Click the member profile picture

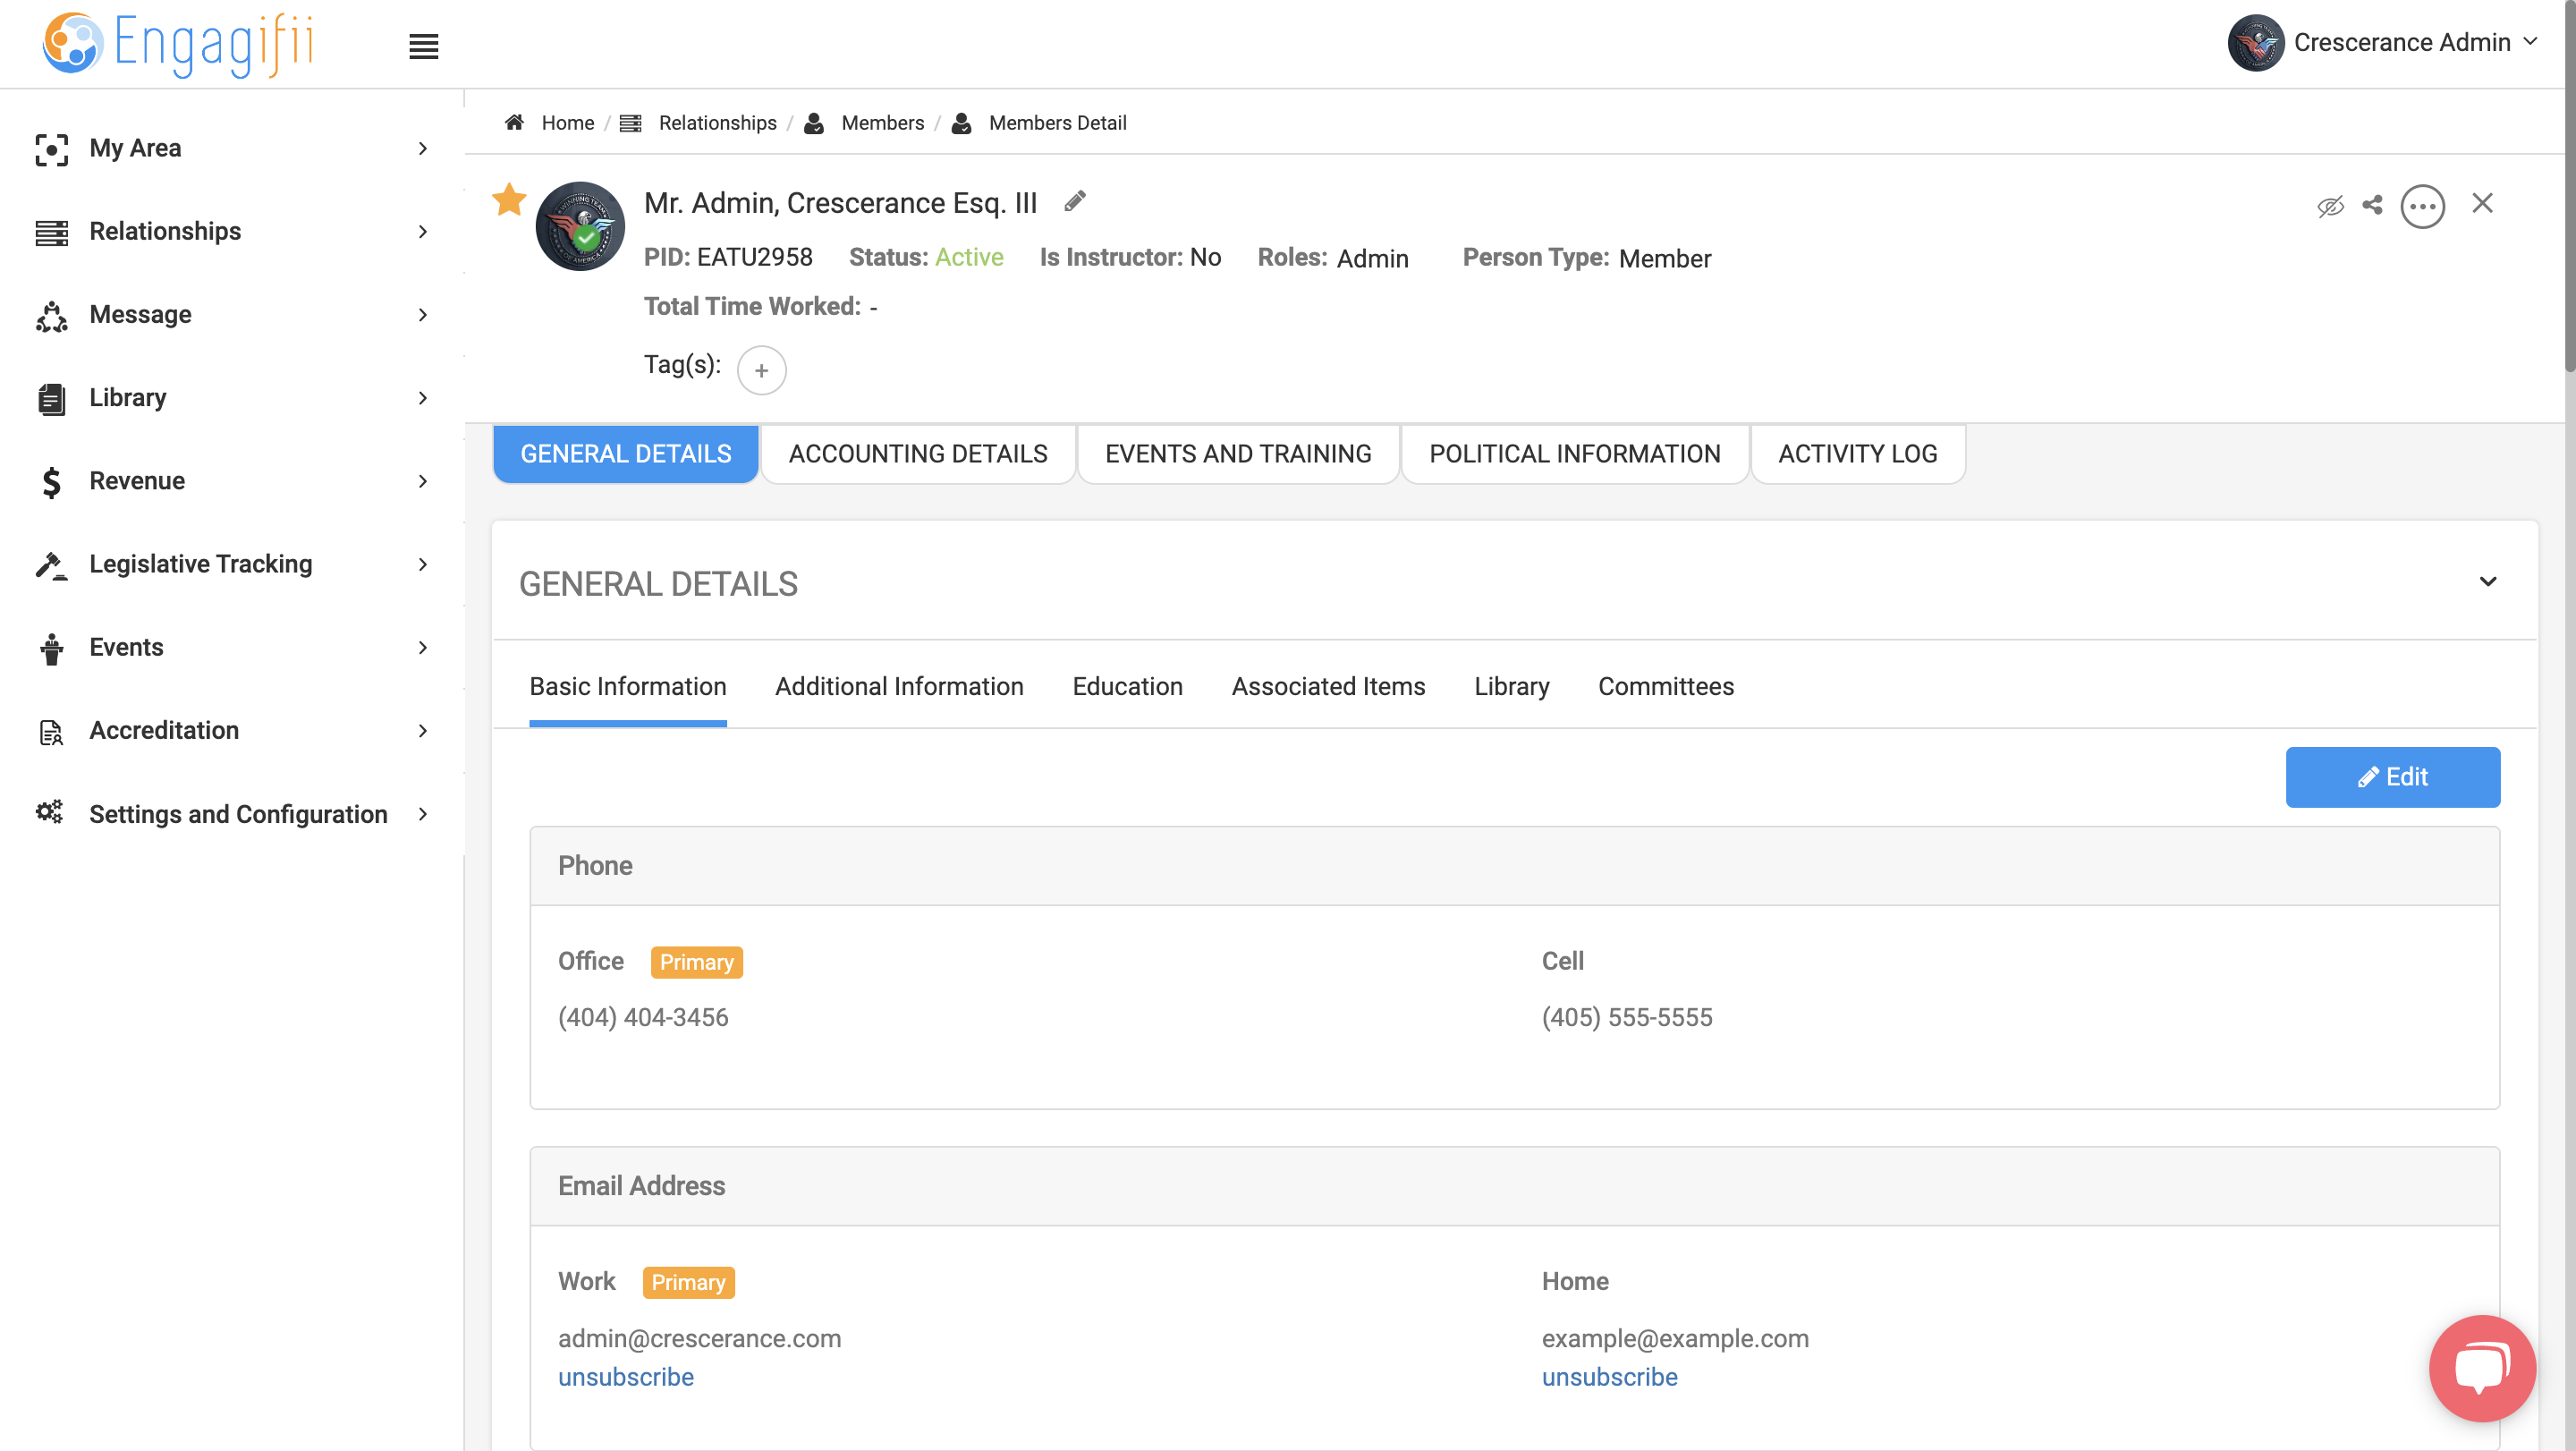(x=580, y=226)
